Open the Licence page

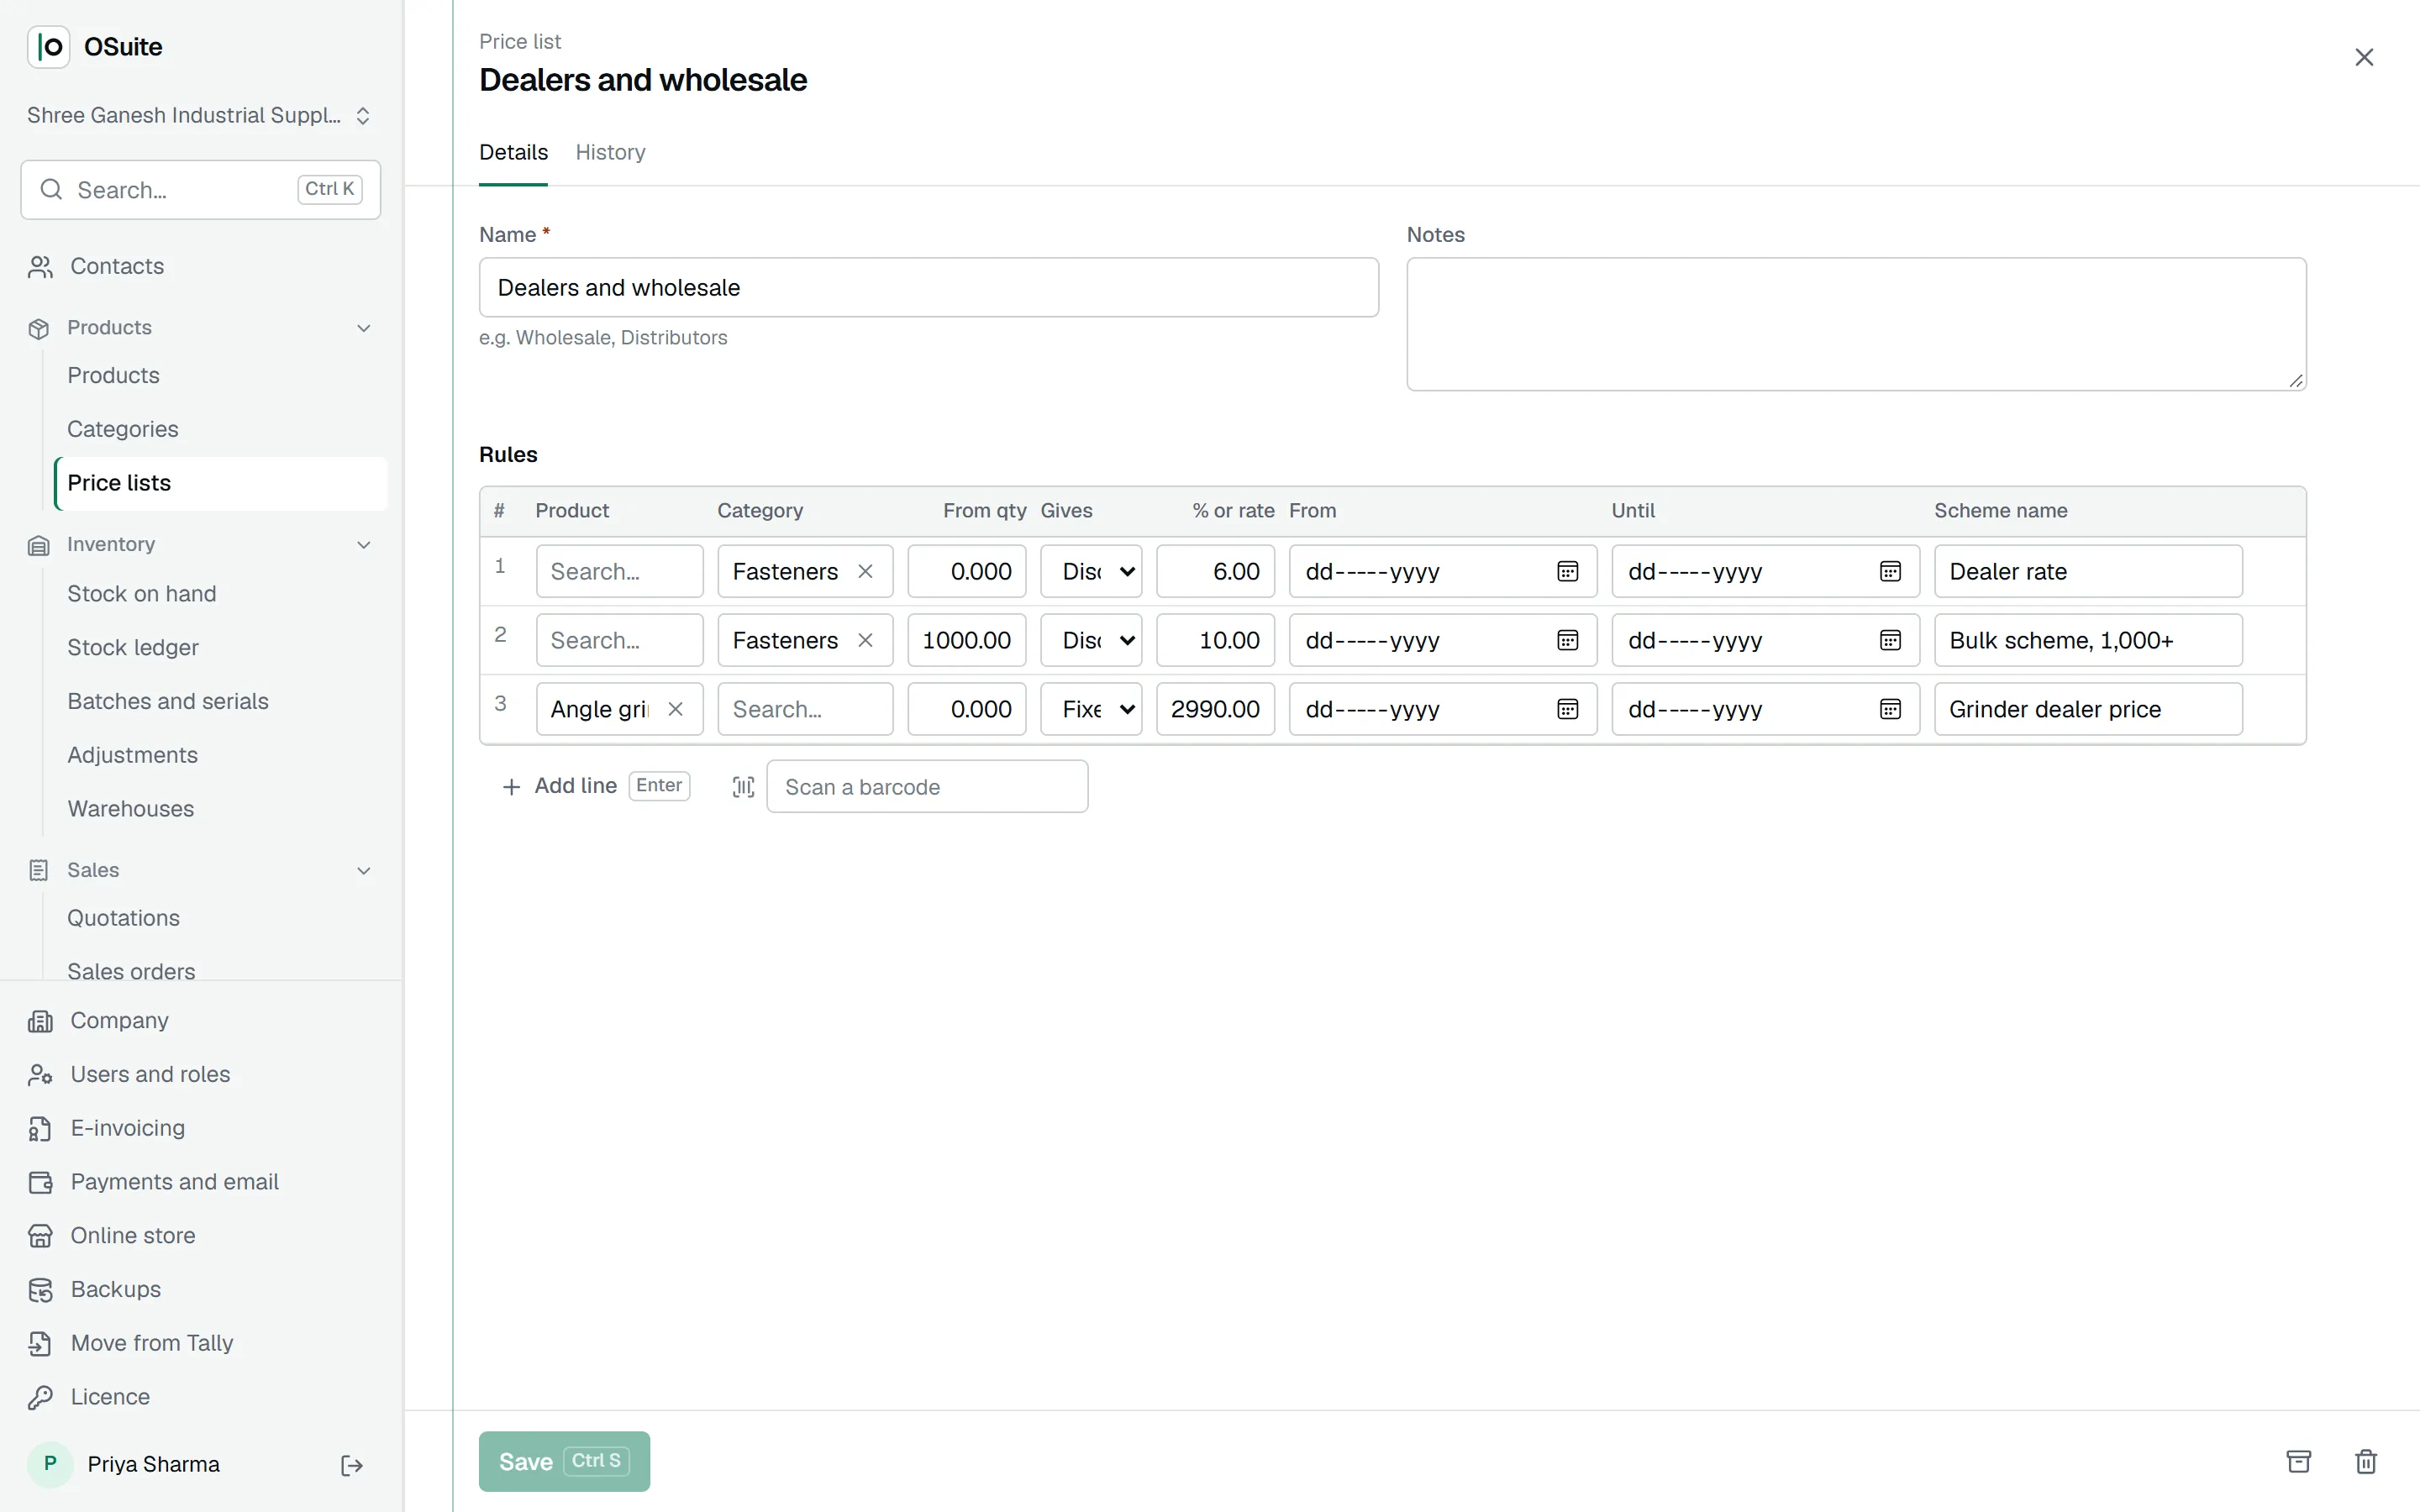tap(202, 1397)
